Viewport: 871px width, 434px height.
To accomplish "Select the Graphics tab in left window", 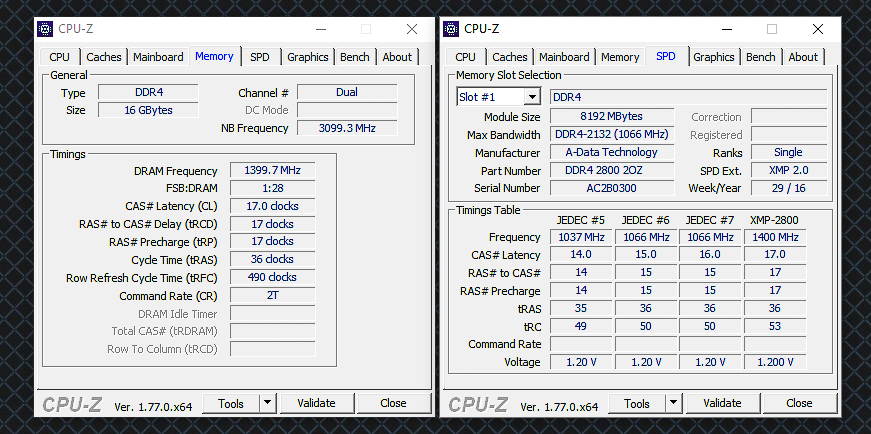I will coord(308,57).
